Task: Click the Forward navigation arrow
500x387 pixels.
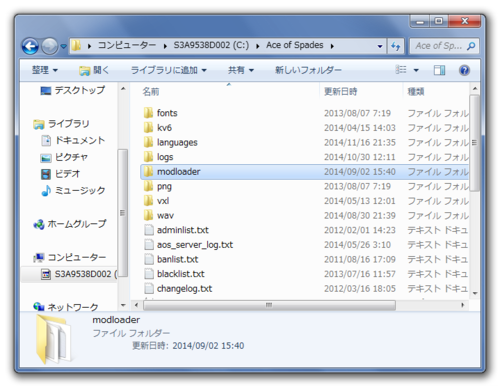Action: point(50,46)
